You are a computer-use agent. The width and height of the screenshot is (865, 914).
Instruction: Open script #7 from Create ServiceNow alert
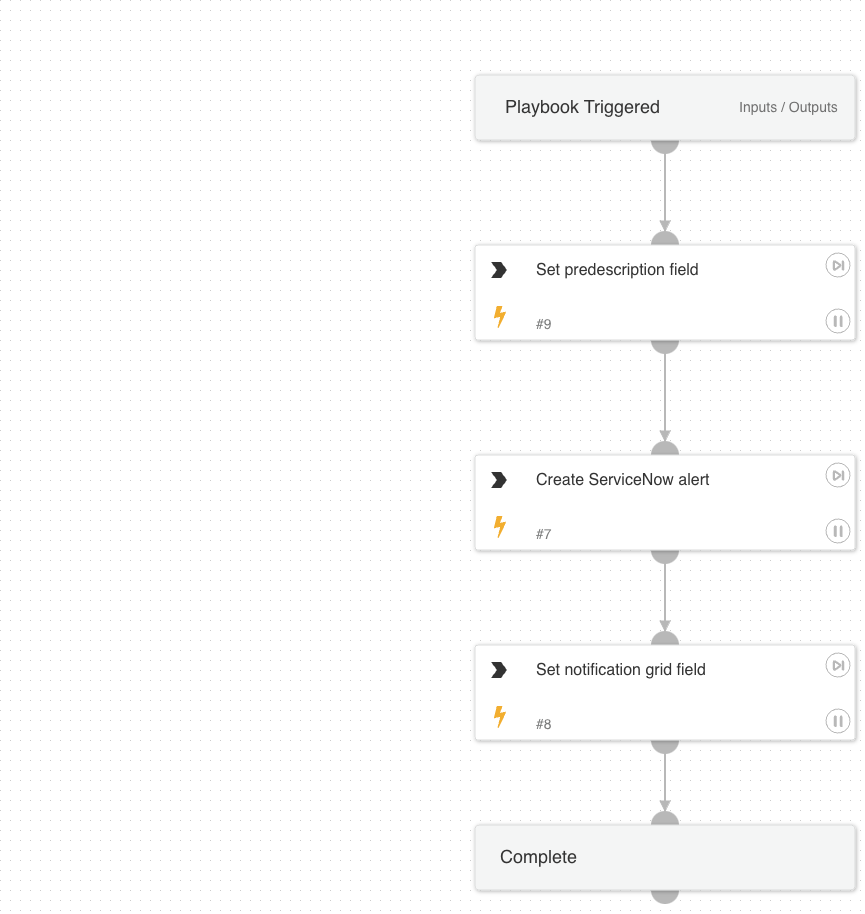tap(543, 534)
